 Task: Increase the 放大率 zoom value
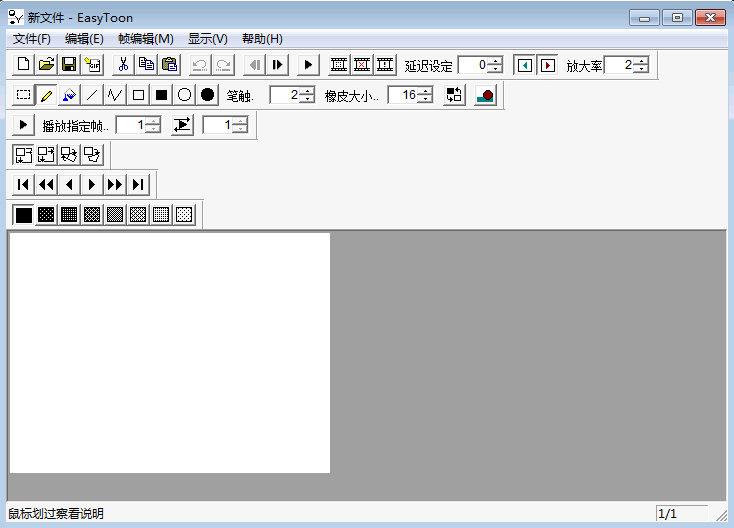[x=642, y=61]
